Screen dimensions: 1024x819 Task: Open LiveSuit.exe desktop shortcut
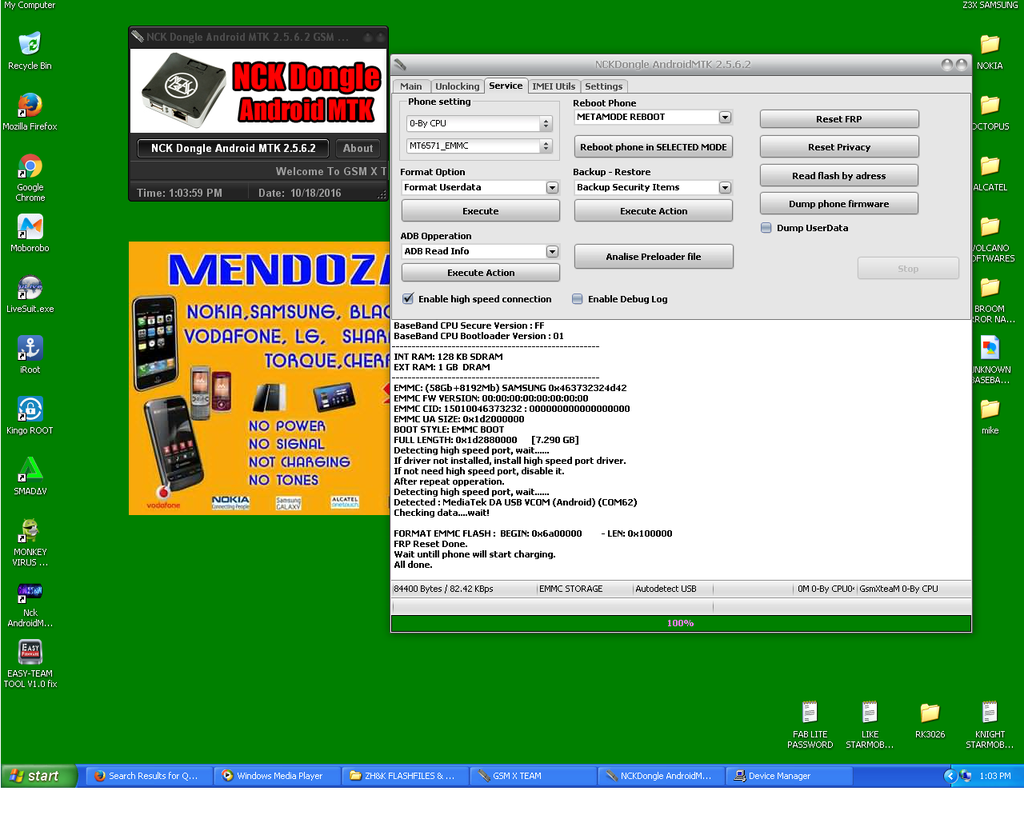pos(30,289)
